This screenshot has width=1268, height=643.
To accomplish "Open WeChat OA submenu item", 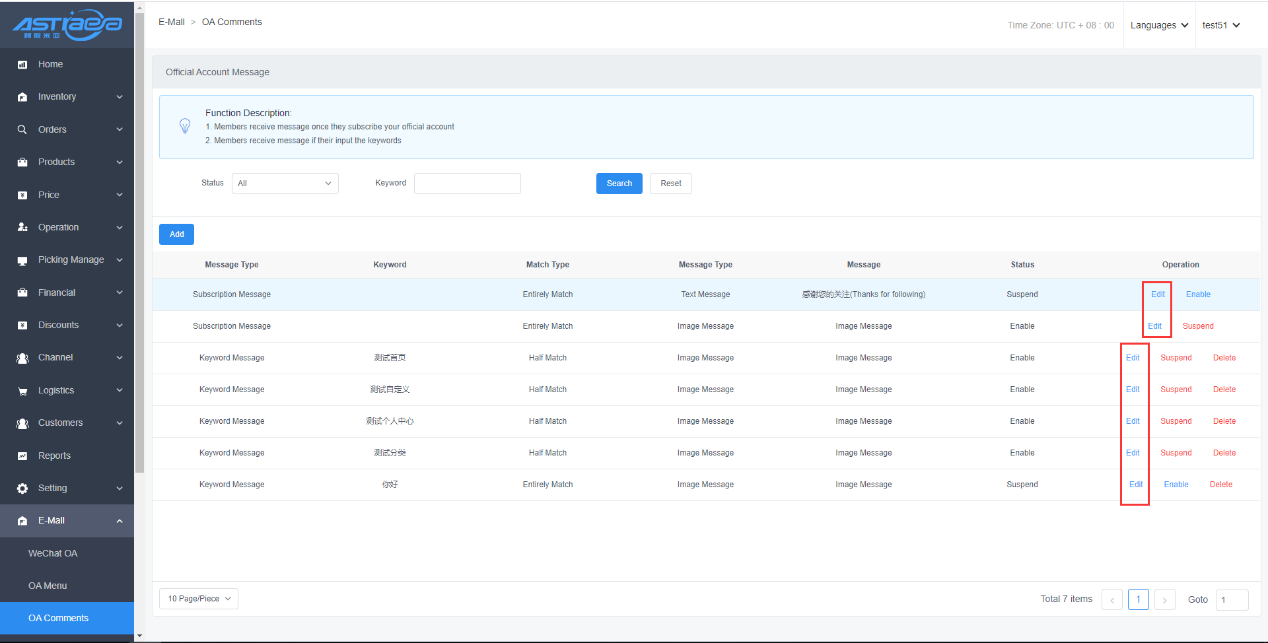I will click(53, 553).
